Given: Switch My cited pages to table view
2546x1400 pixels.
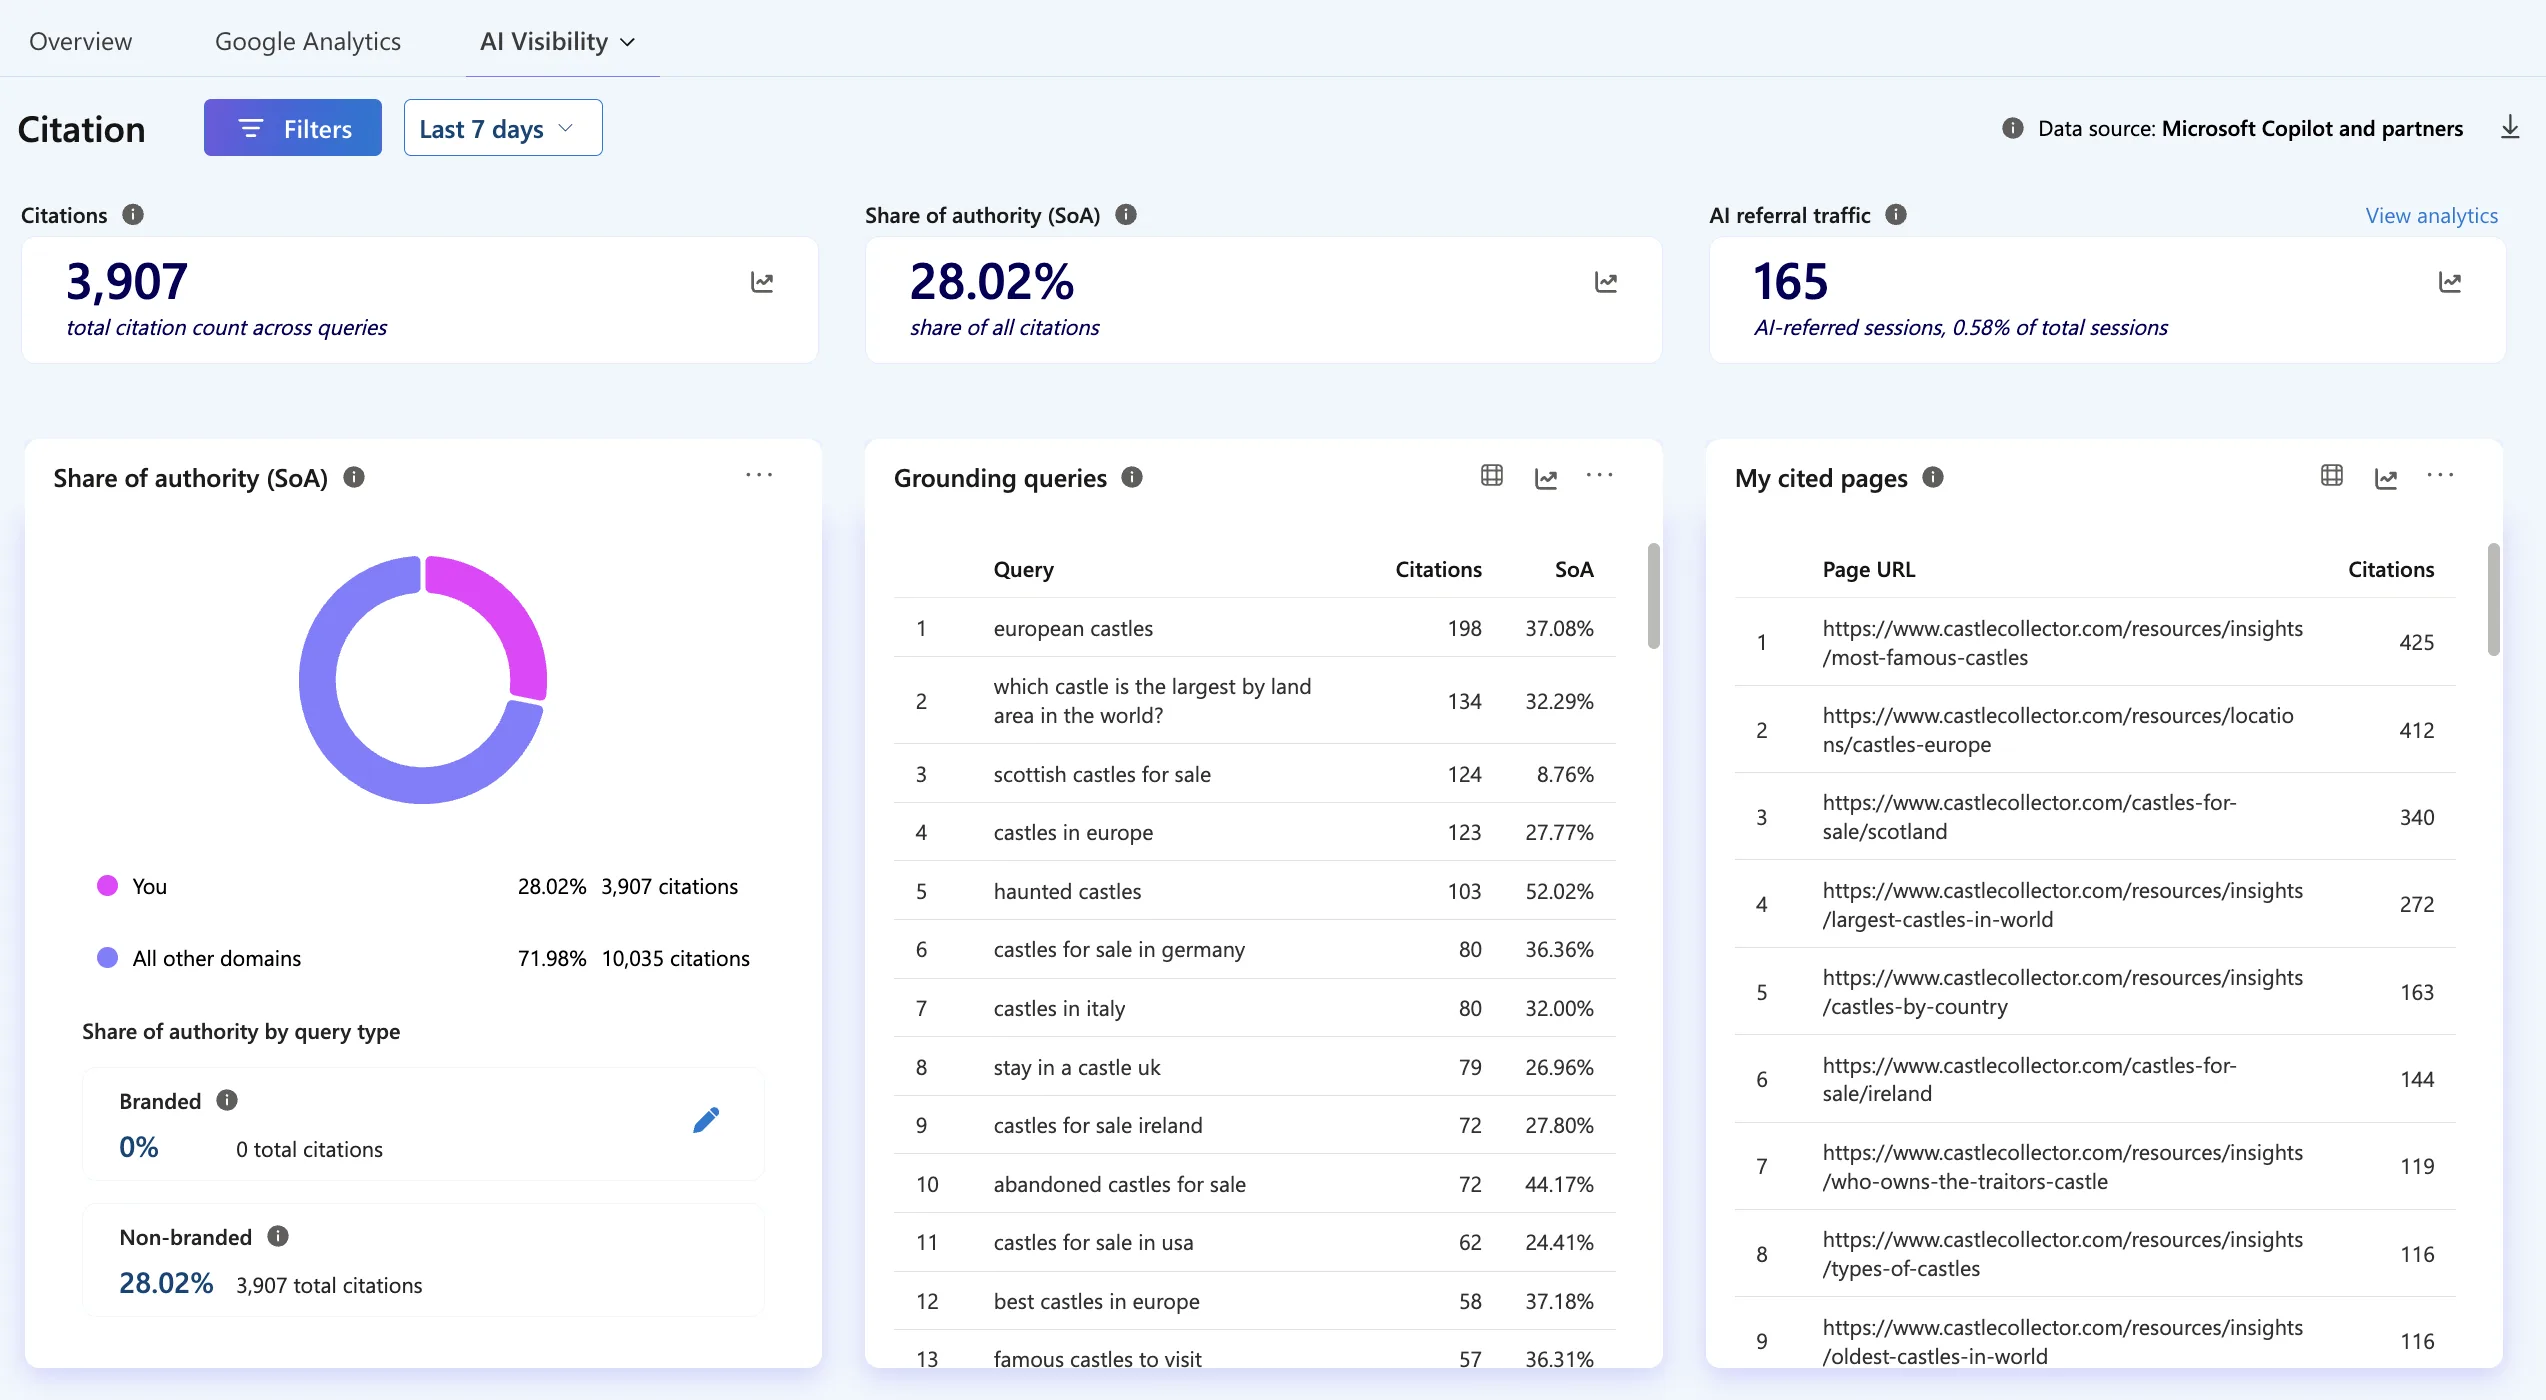Looking at the screenshot, I should [2332, 476].
